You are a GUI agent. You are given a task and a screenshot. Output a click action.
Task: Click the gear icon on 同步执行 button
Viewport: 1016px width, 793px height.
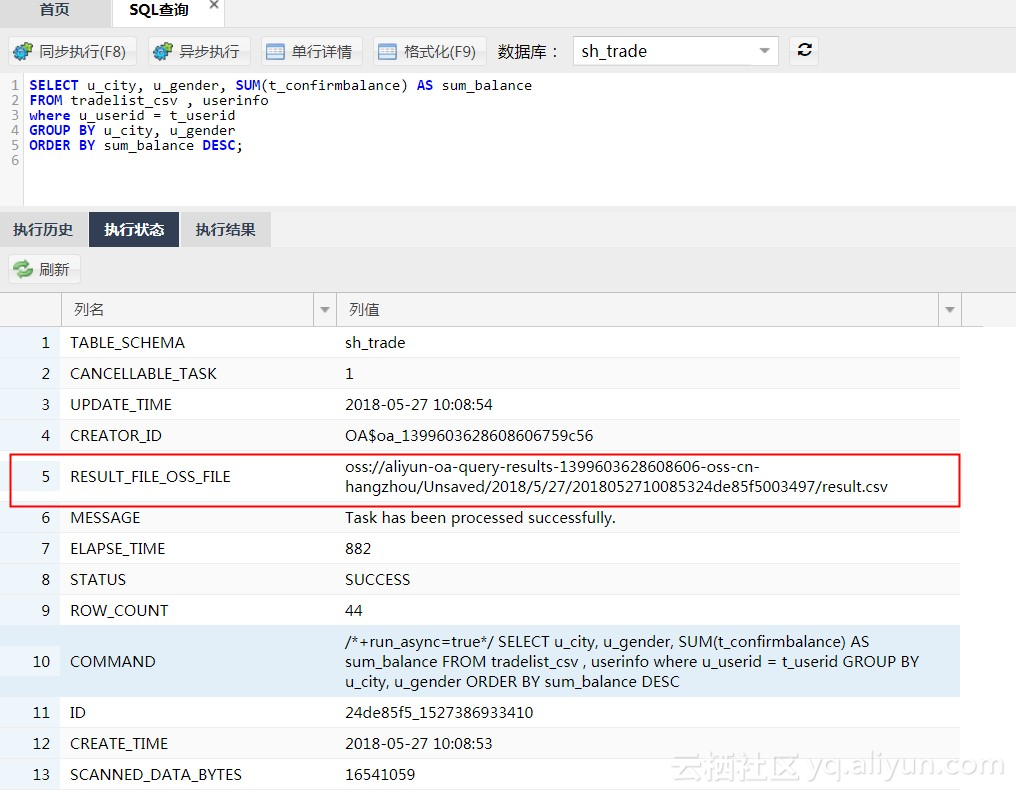(x=23, y=51)
